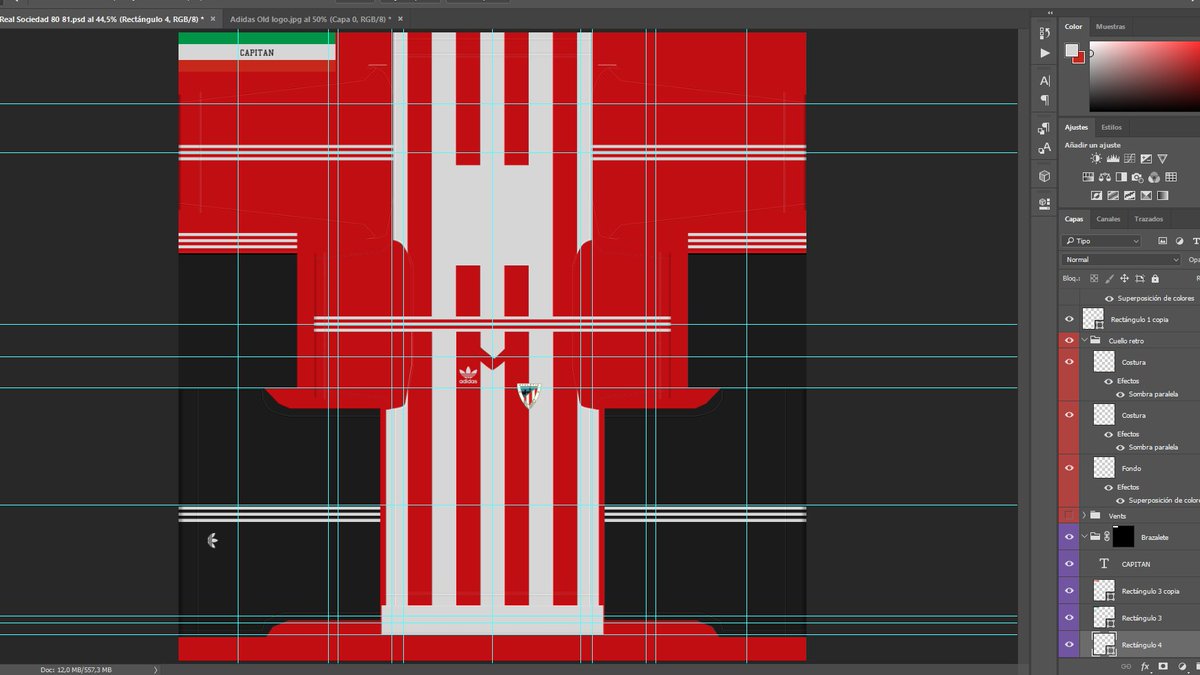
Task: Add a Channel Mixer adjustment
Action: [1154, 177]
